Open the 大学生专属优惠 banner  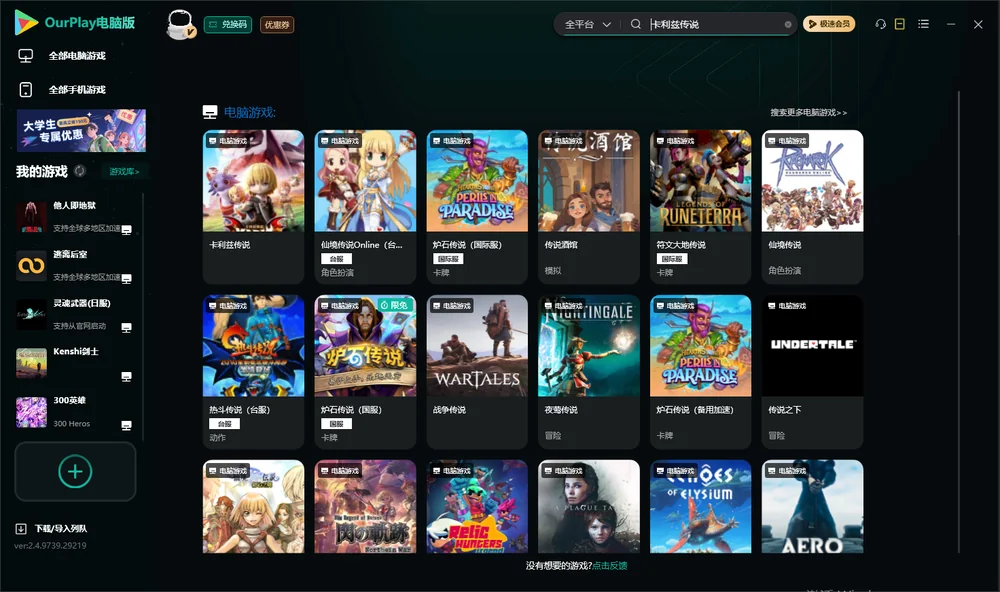pos(82,130)
